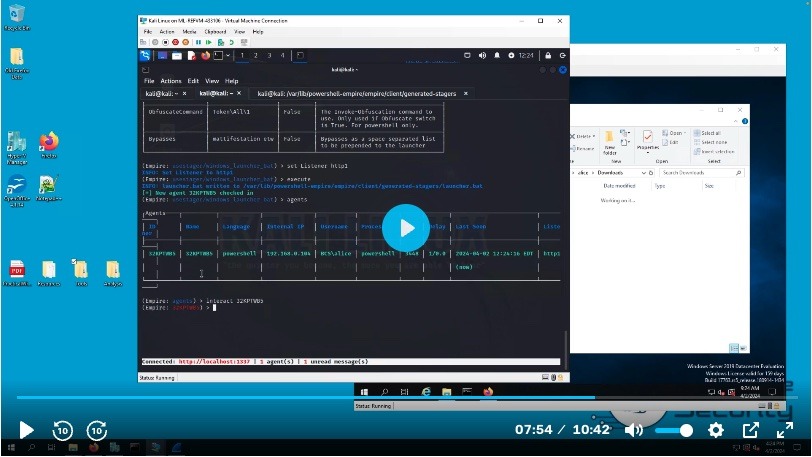Viewport: 812px width, 457px height.
Task: Play the video using the center play button
Action: pos(406,228)
